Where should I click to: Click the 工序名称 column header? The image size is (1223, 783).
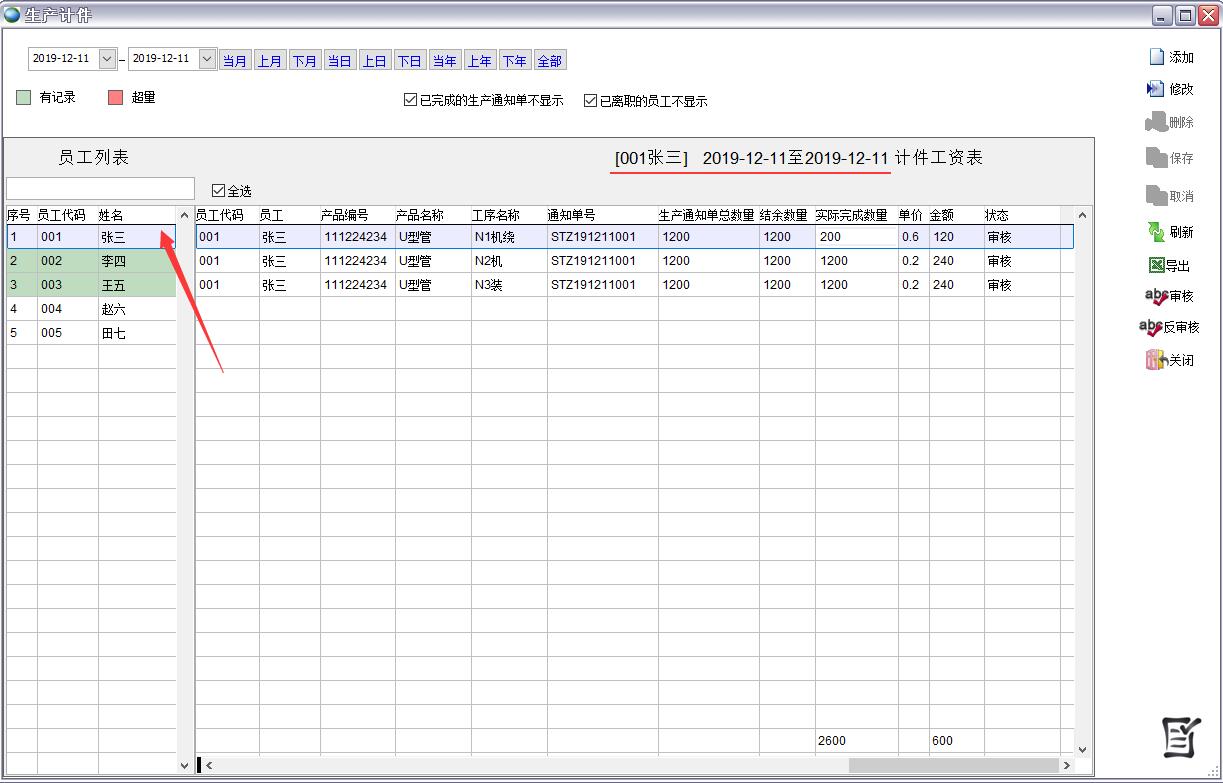pos(496,215)
